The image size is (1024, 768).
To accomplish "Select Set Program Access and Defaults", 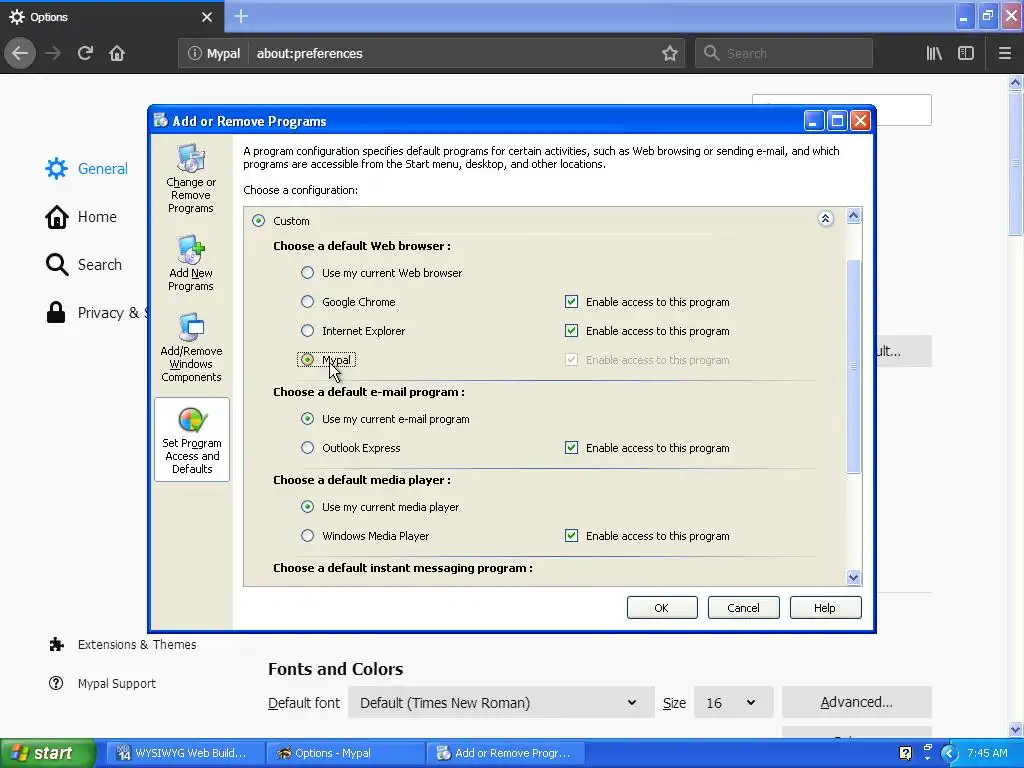I will click(191, 440).
